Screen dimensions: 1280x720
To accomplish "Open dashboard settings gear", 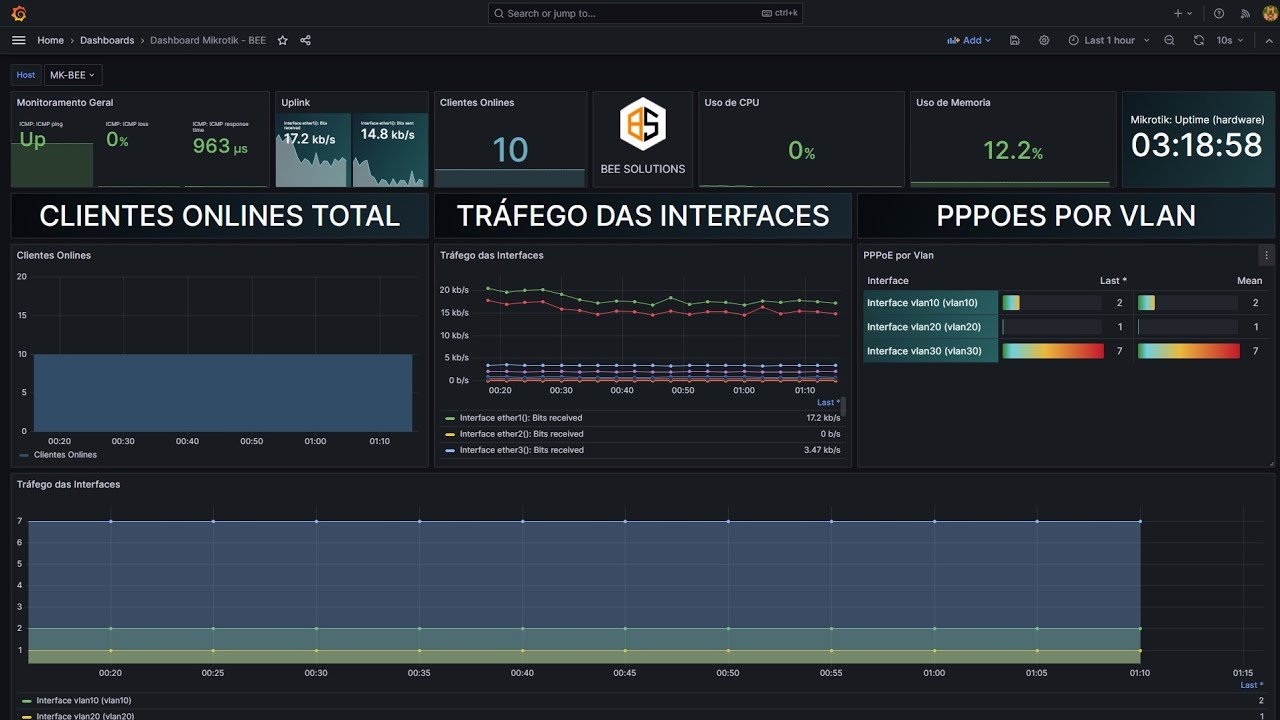I will pos(1044,40).
